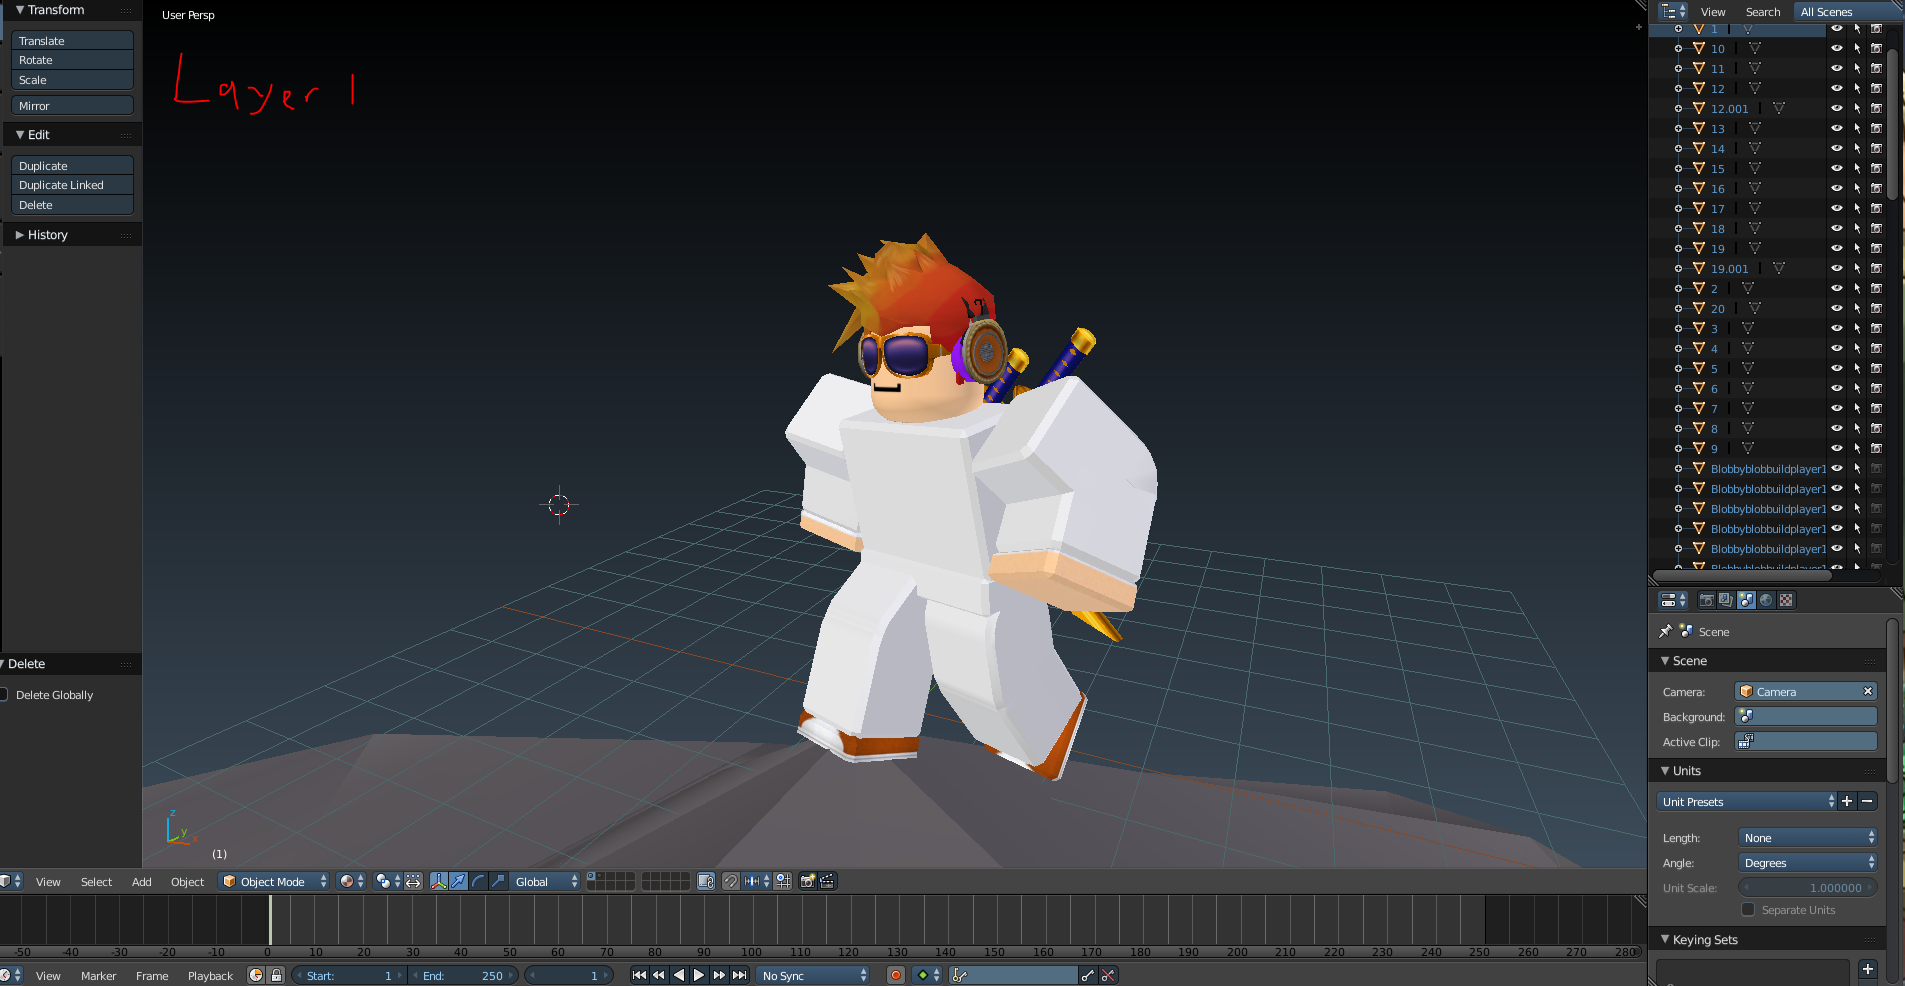This screenshot has width=1905, height=986.
Task: Hide object 10 using its eye icon
Action: pos(1837,48)
